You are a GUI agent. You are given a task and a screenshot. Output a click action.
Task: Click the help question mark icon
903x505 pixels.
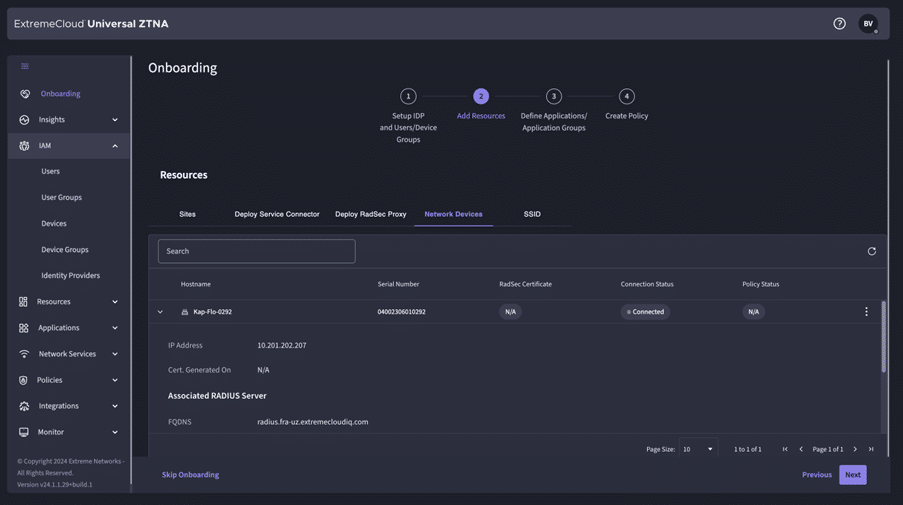(x=839, y=24)
